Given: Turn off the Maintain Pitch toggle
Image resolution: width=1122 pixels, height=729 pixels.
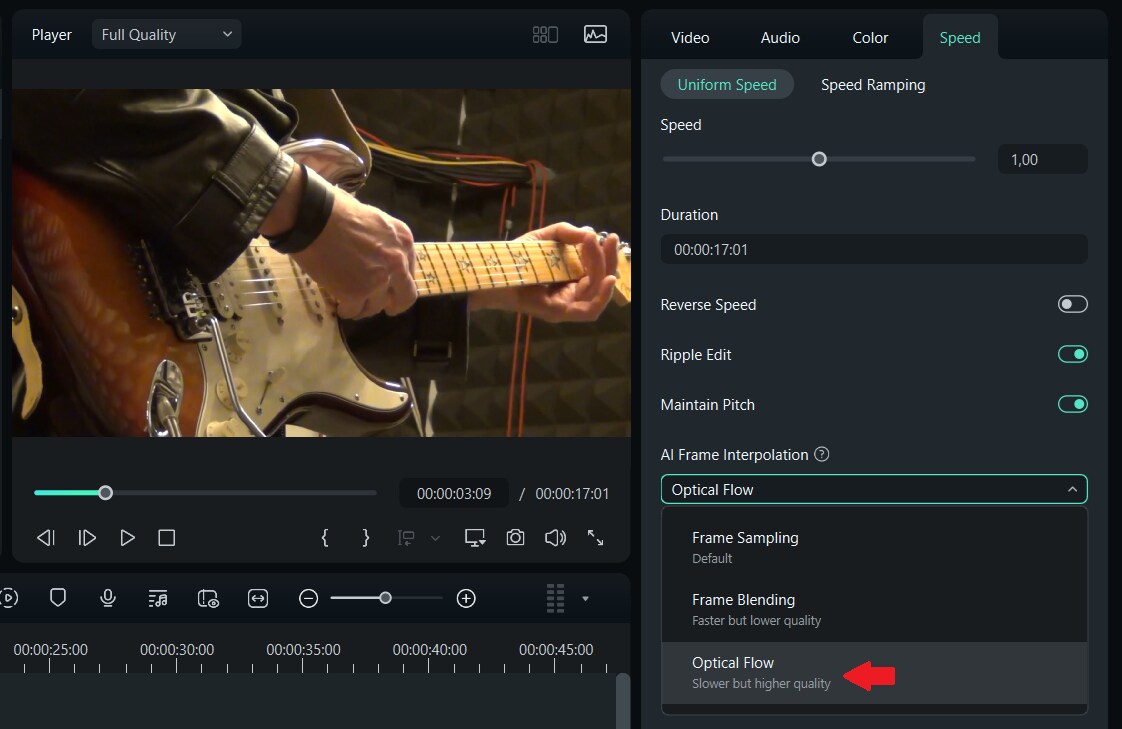Looking at the screenshot, I should (x=1073, y=404).
